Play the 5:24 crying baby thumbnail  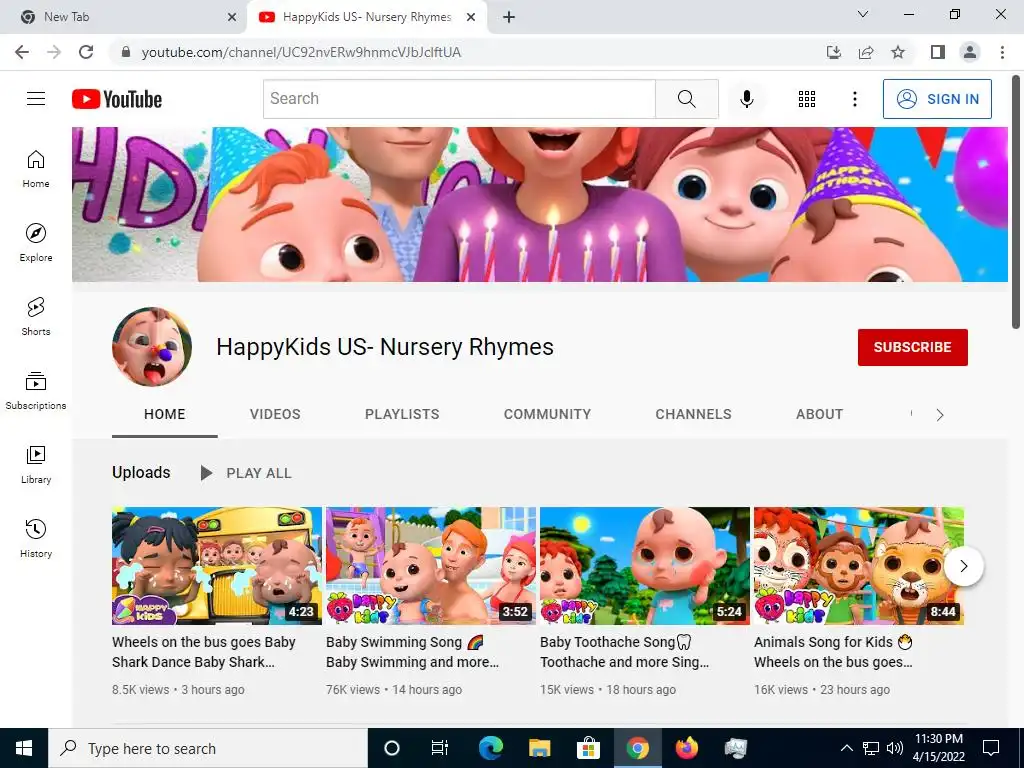[645, 566]
